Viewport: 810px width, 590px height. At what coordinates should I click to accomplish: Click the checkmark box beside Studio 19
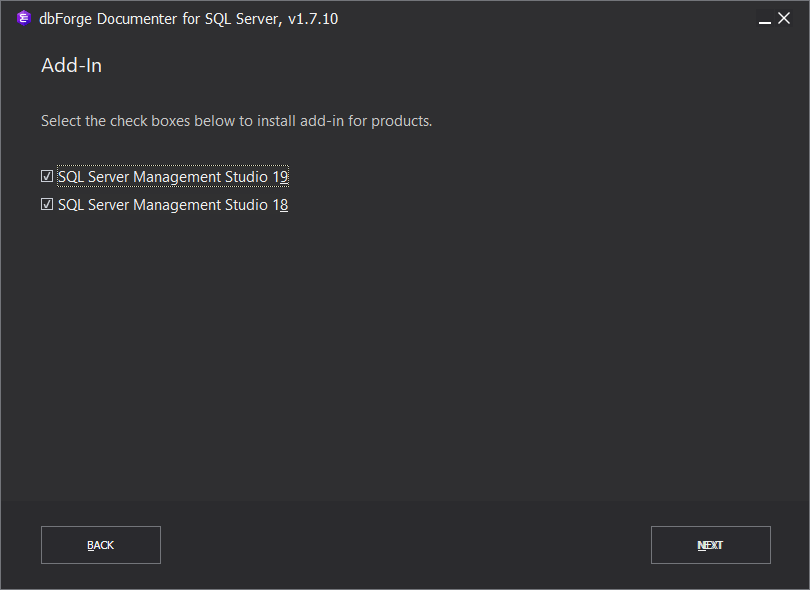tap(47, 176)
